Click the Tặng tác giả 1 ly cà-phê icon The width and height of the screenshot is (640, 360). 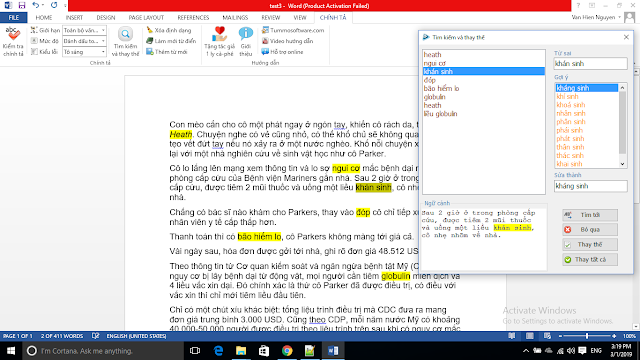tap(220, 42)
